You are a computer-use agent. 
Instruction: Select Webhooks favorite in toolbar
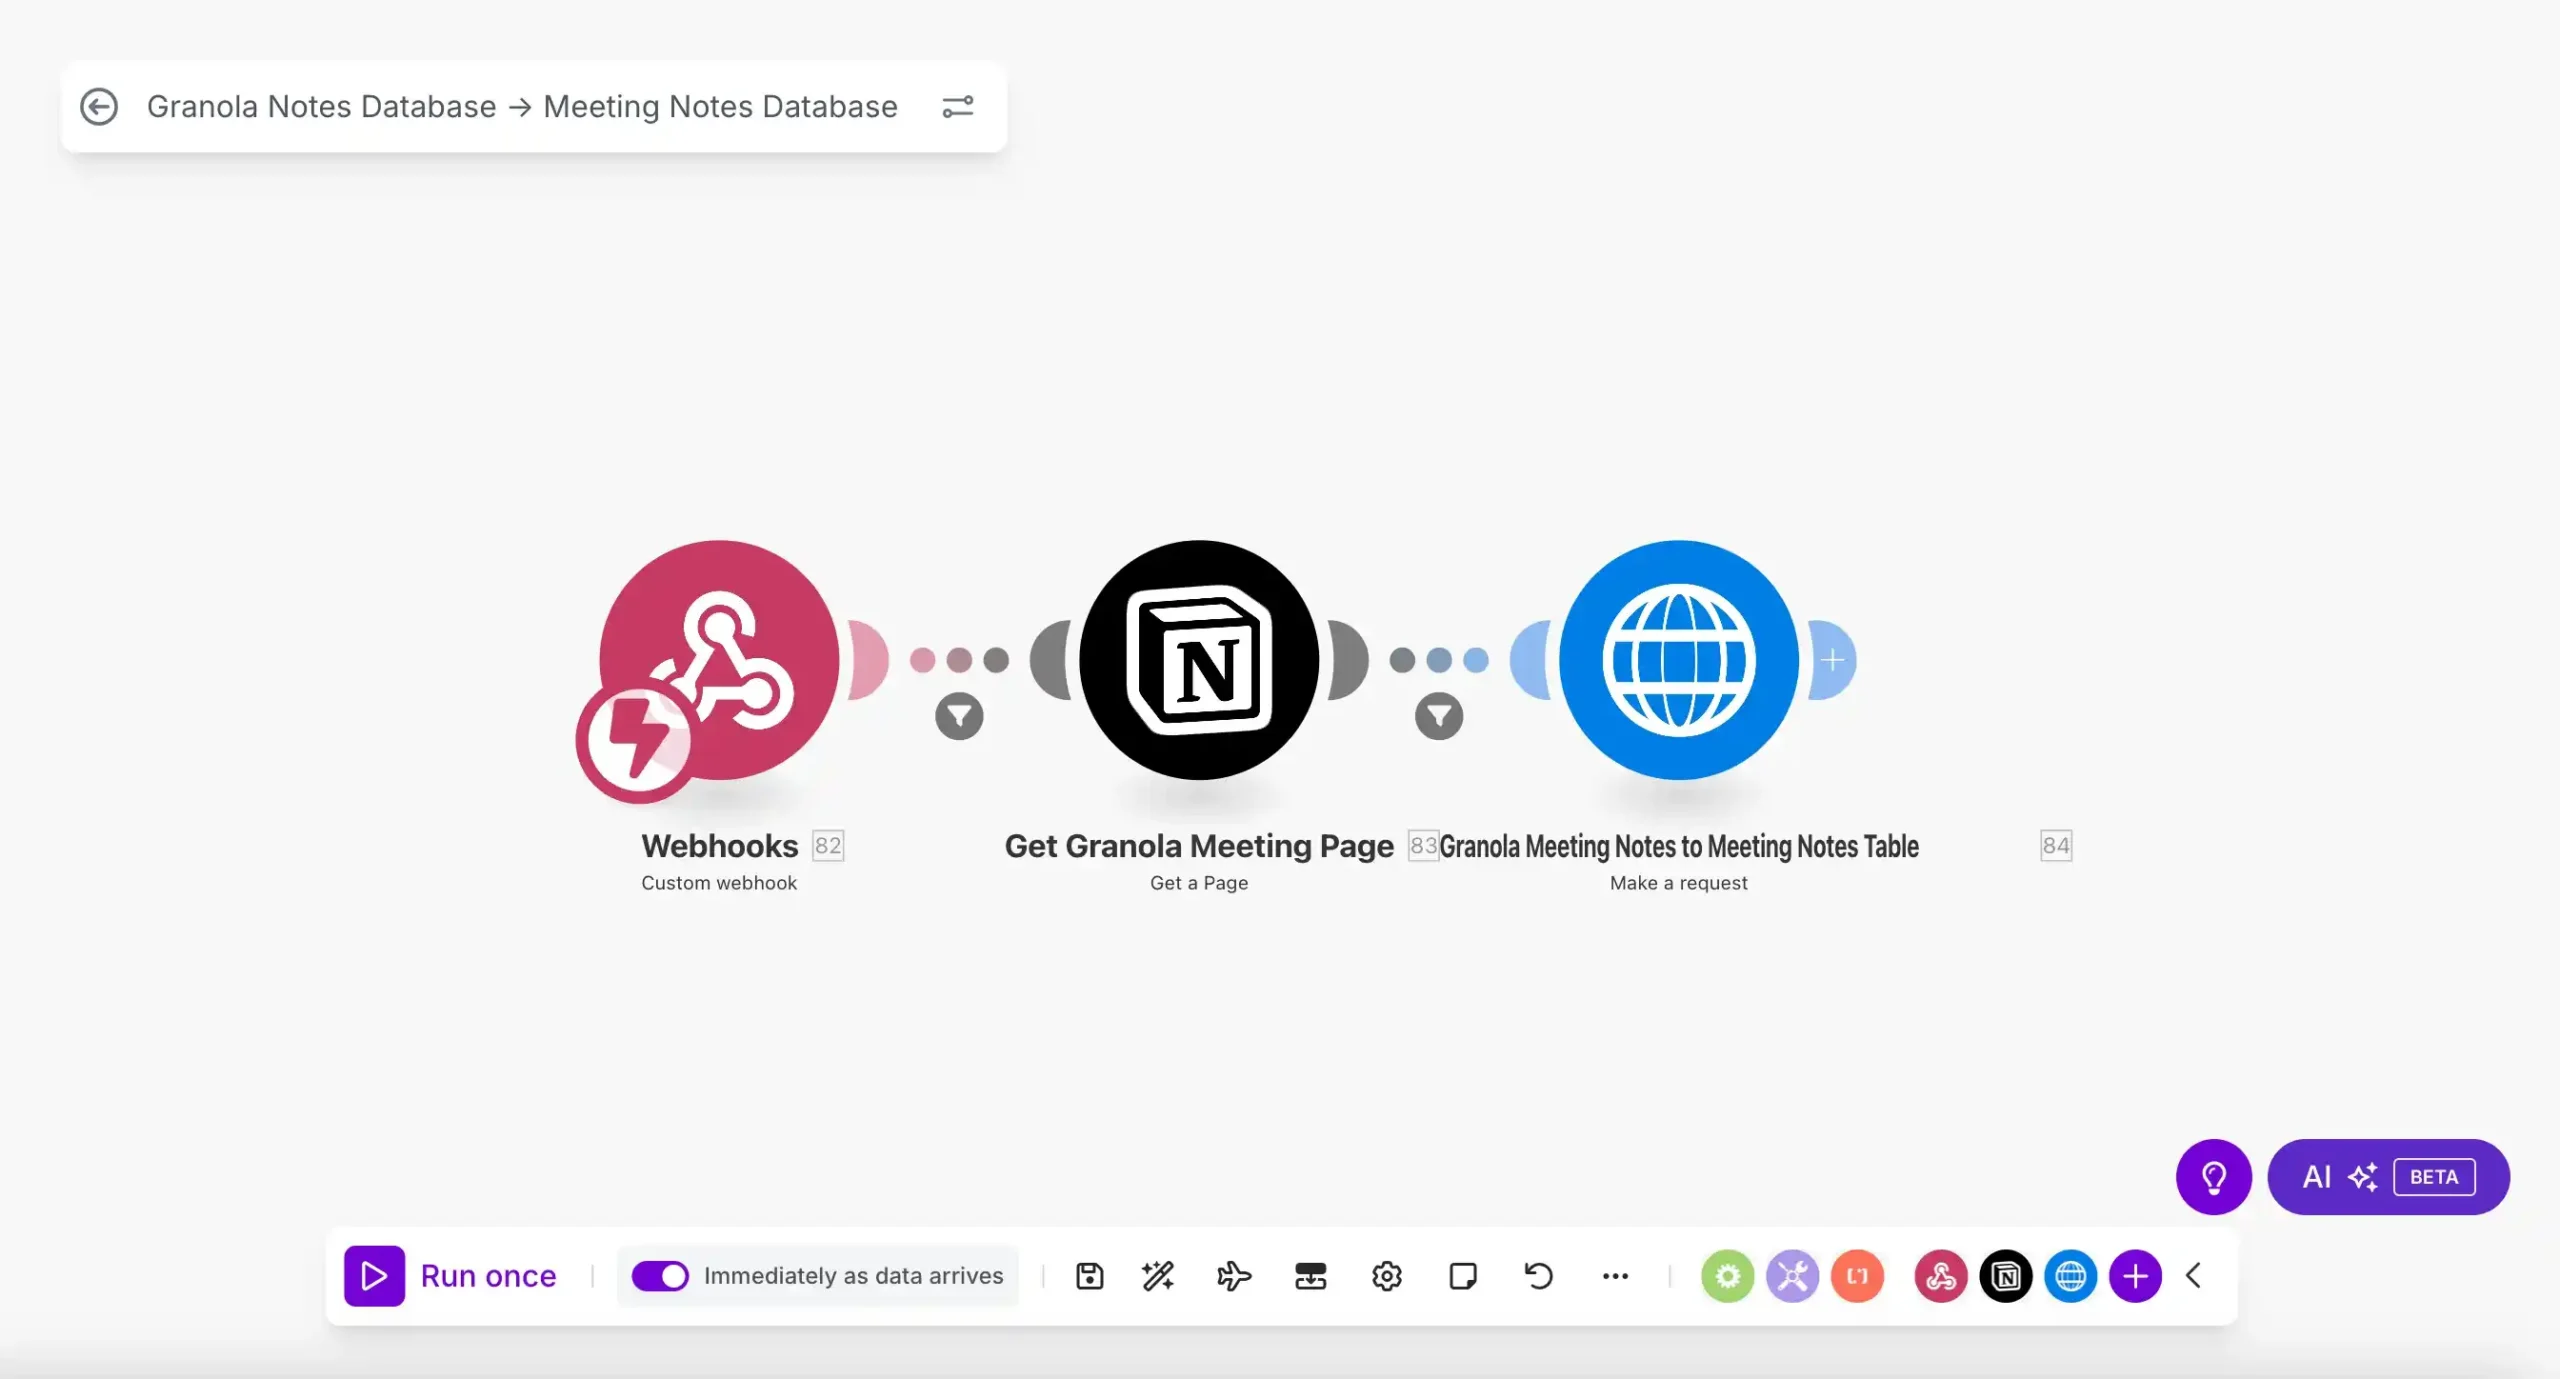point(1941,1276)
